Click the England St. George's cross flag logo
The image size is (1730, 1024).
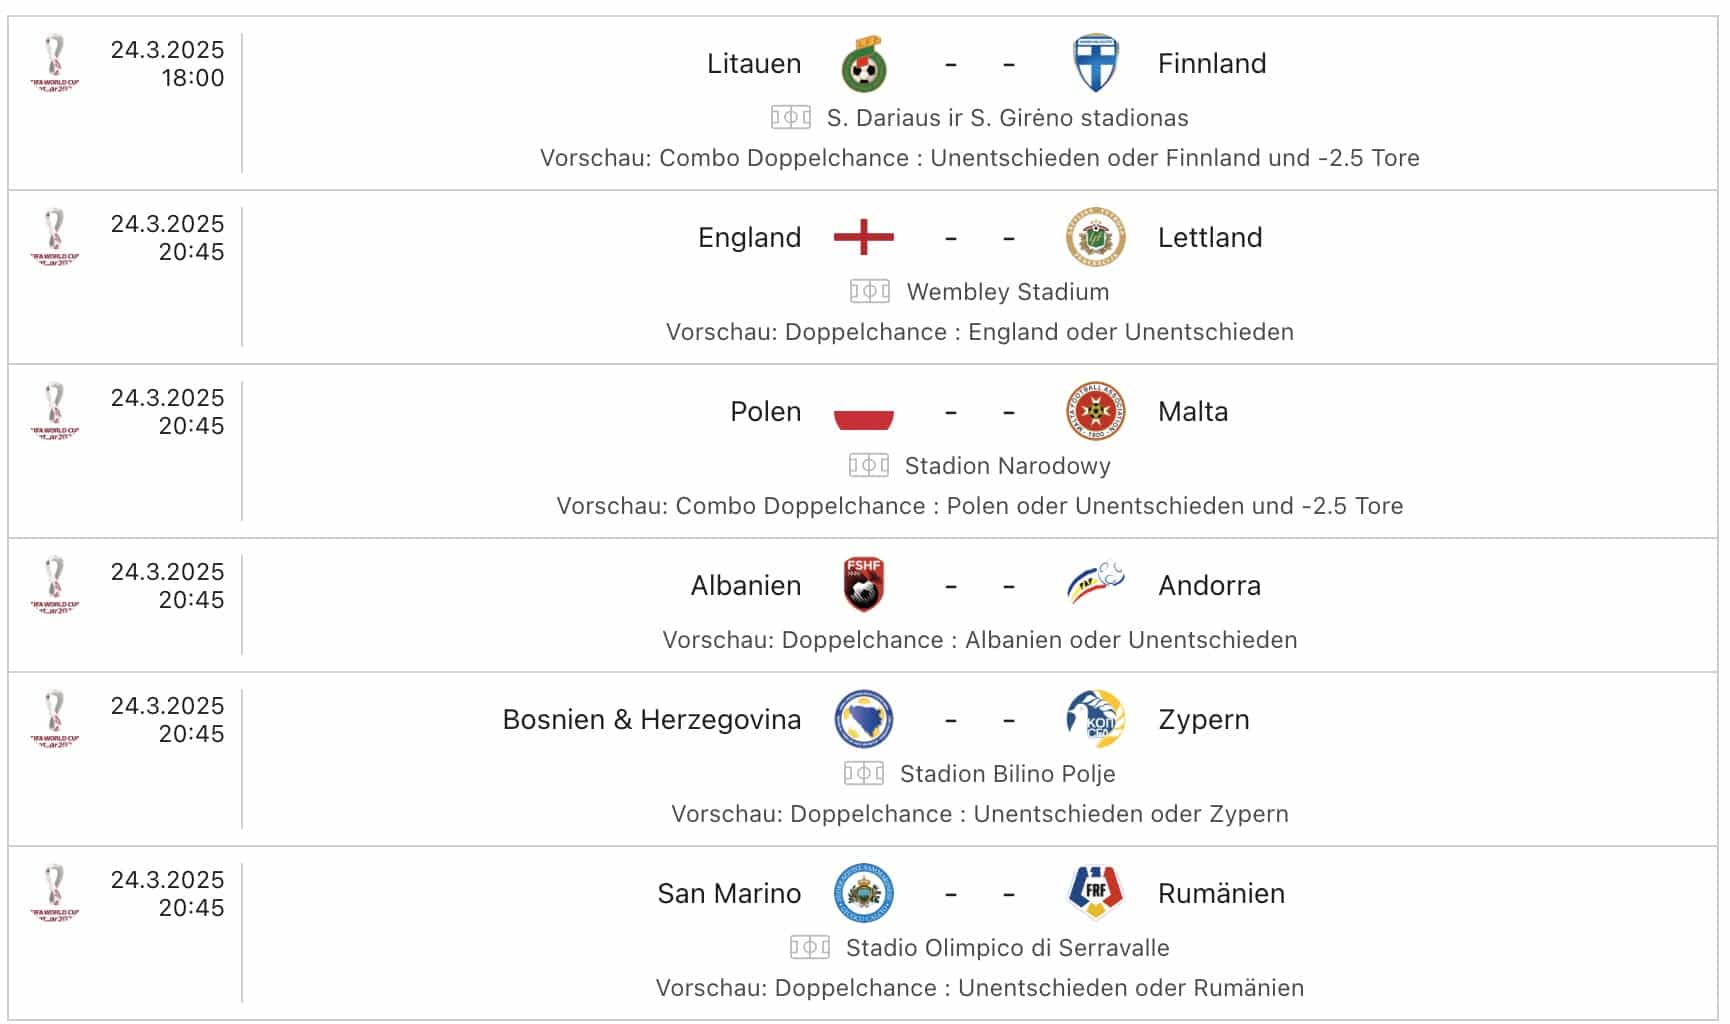tap(860, 237)
